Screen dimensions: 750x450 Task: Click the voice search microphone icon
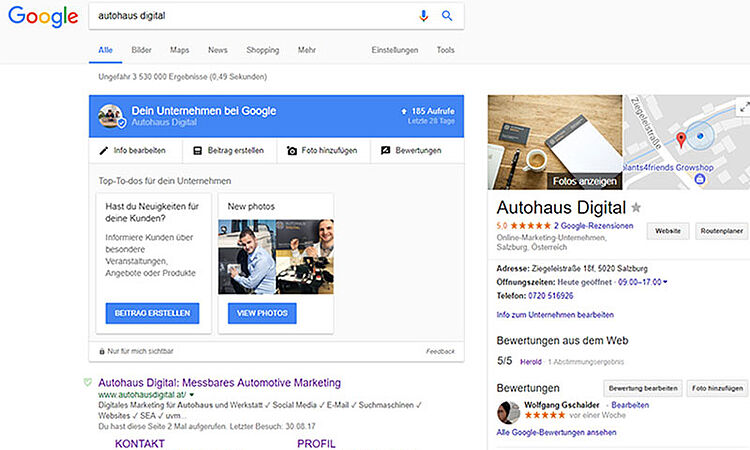423,16
